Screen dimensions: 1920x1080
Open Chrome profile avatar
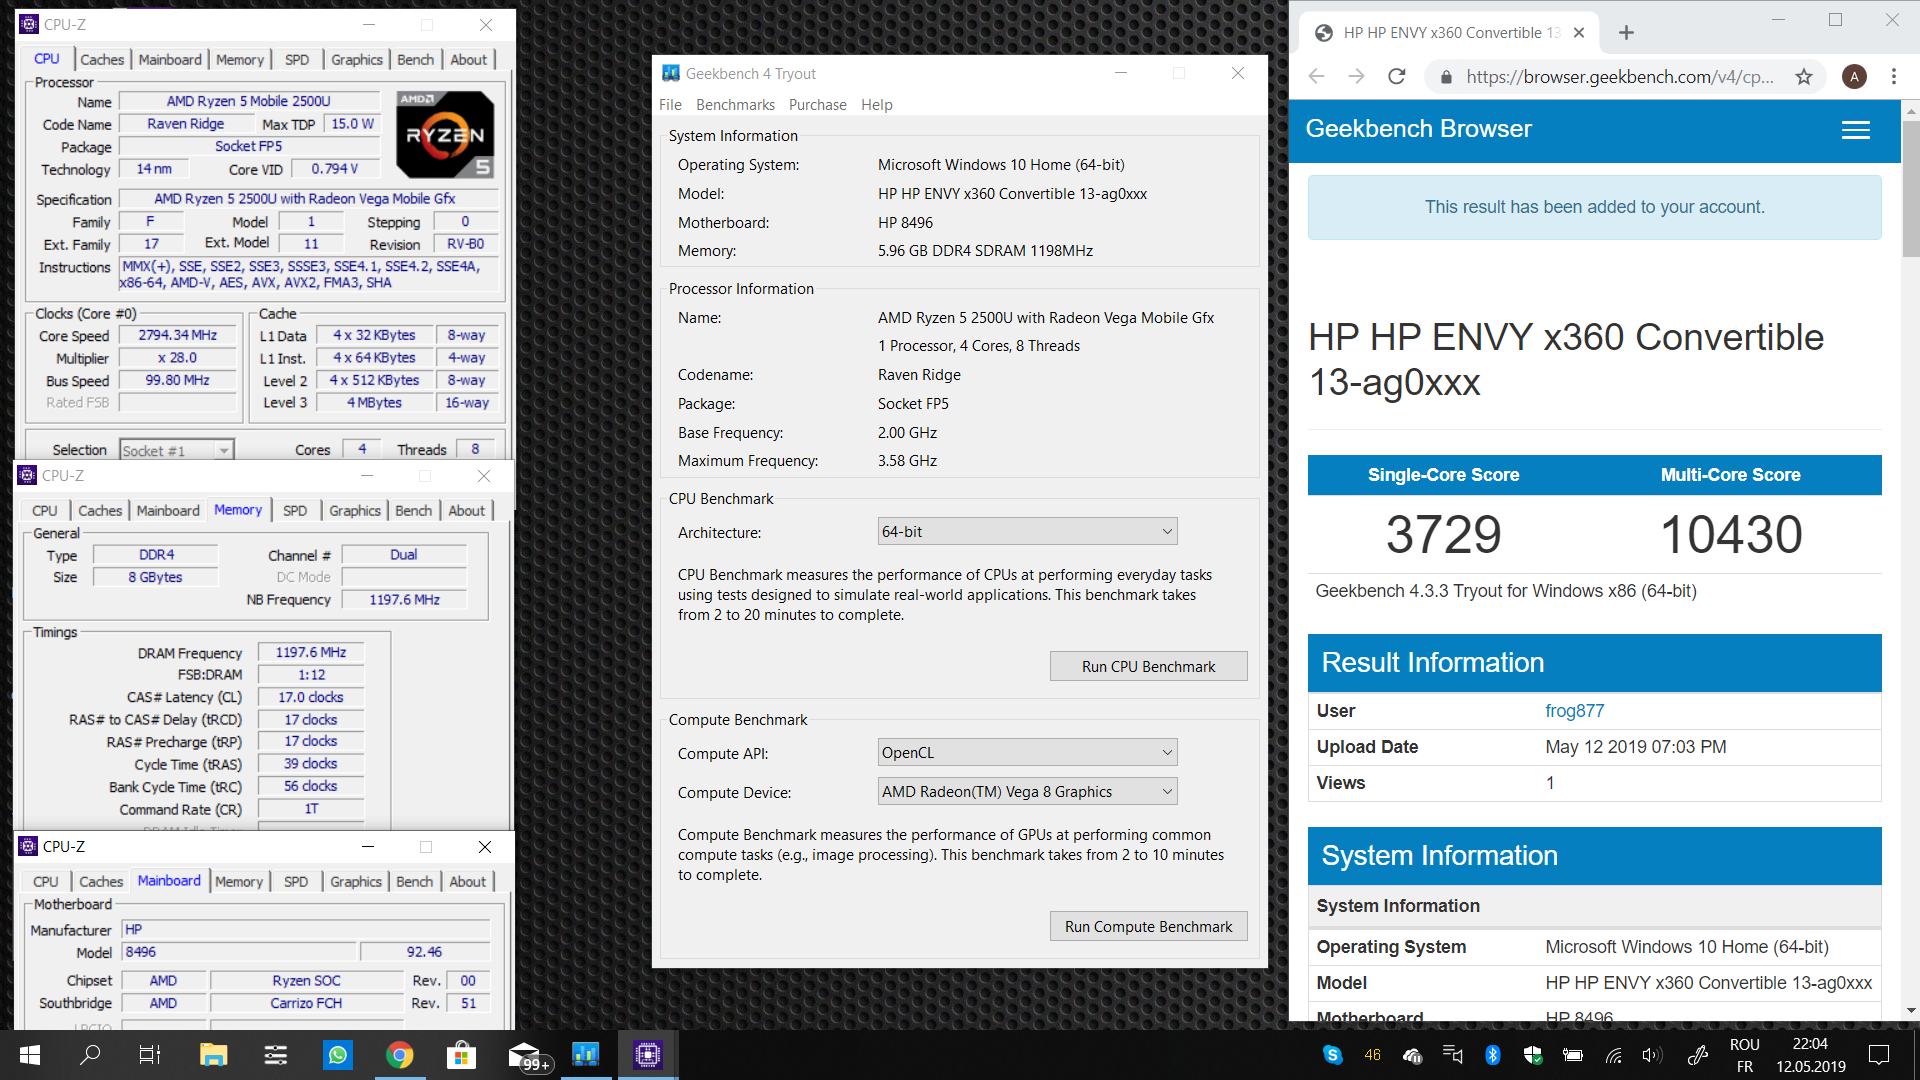pos(1854,77)
